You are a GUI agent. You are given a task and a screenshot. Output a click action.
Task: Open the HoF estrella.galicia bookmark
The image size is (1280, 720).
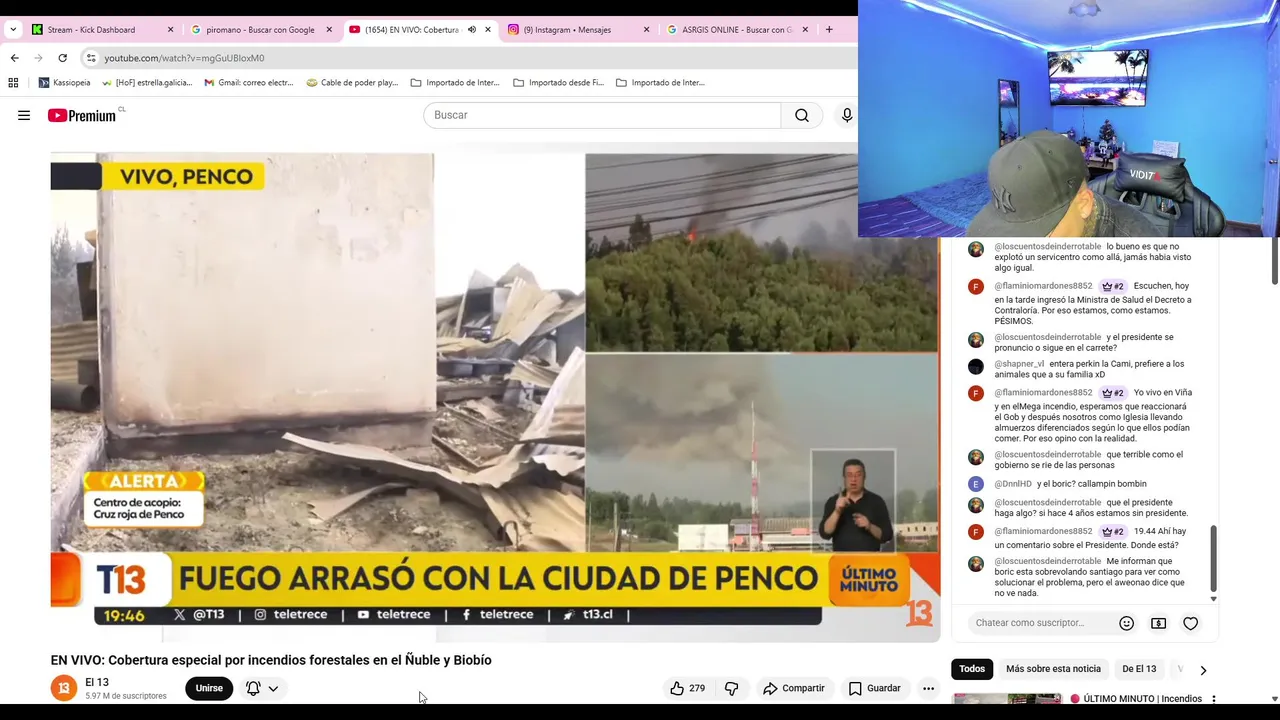(147, 83)
